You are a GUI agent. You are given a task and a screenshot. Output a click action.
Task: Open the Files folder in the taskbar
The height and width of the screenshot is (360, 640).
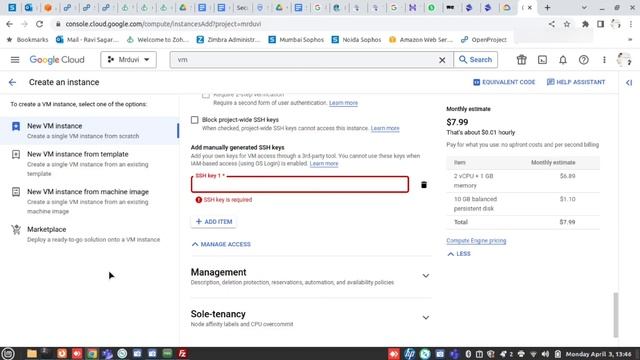[31, 353]
